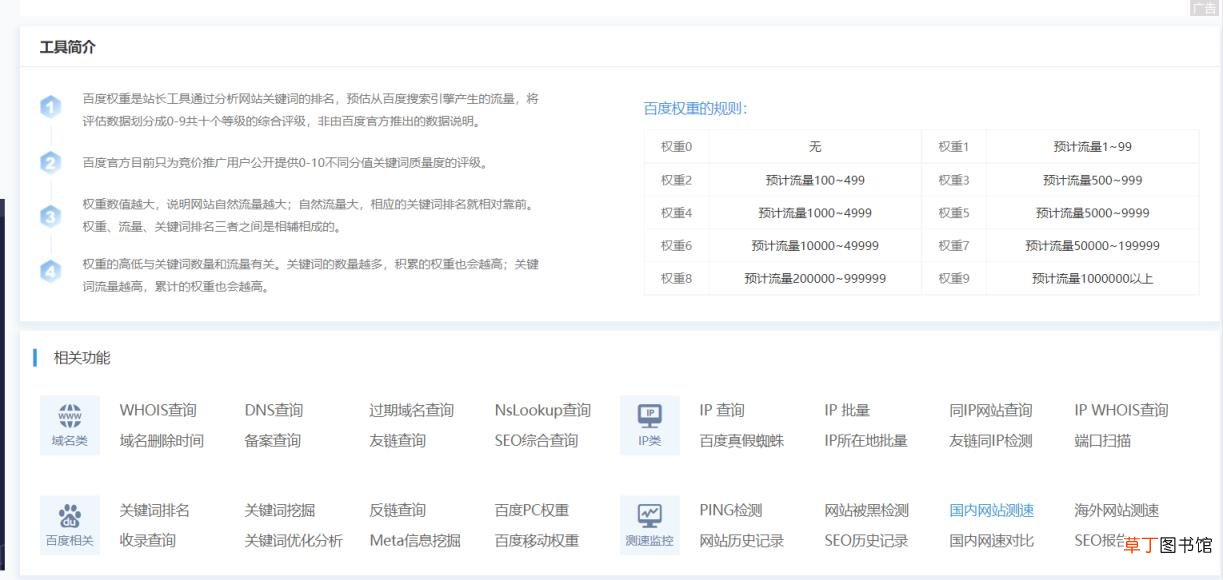Open SEO综合查询 link
This screenshot has height=580, width=1223.
coord(537,440)
